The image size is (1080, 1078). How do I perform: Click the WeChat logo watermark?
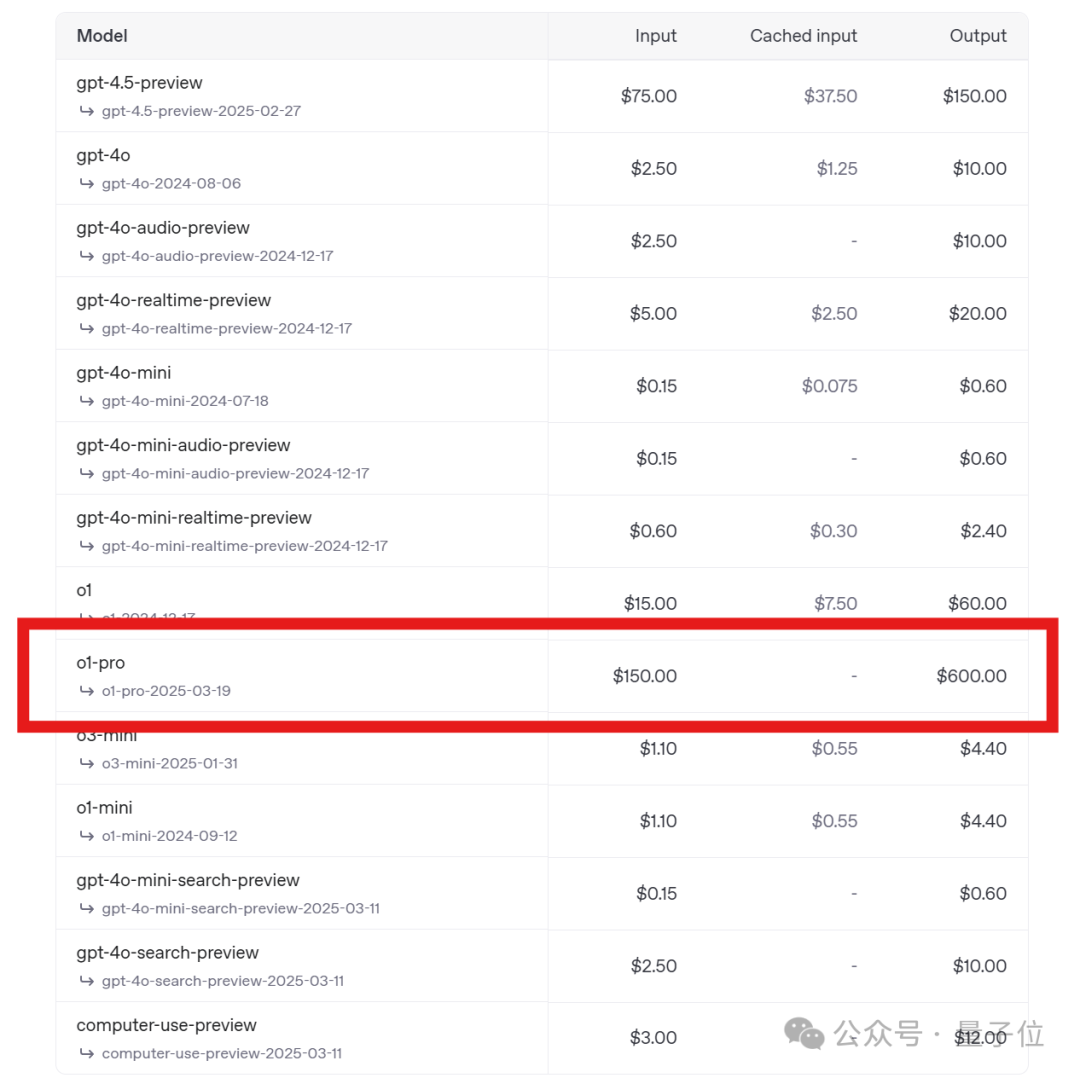tap(805, 1033)
